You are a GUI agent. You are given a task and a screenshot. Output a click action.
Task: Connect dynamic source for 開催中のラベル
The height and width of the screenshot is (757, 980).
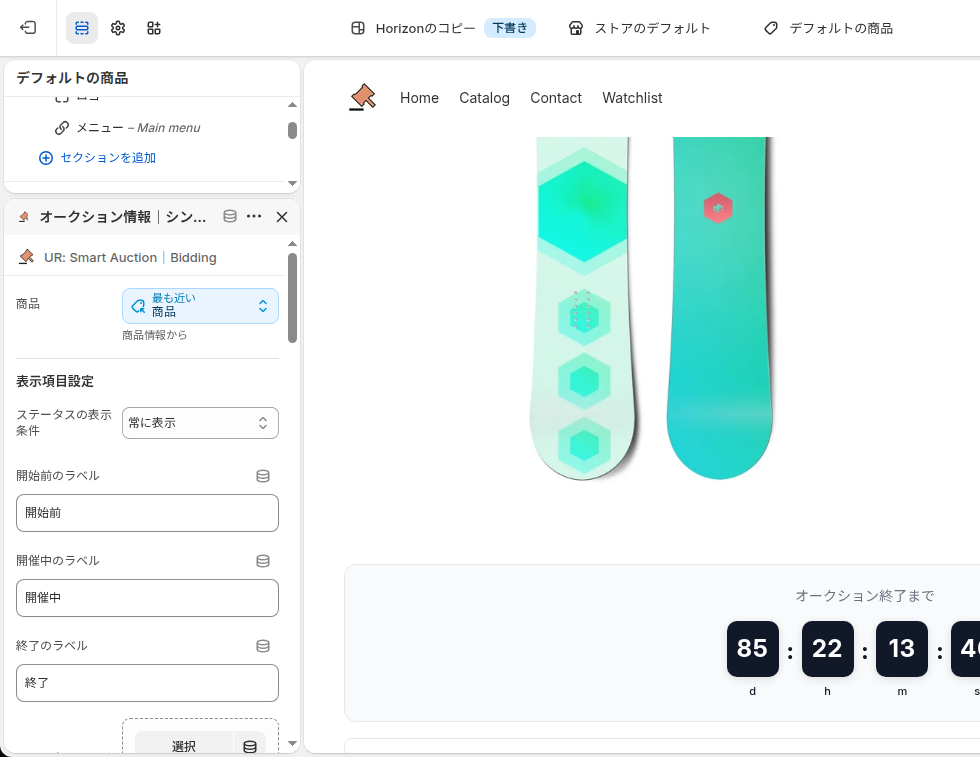263,561
